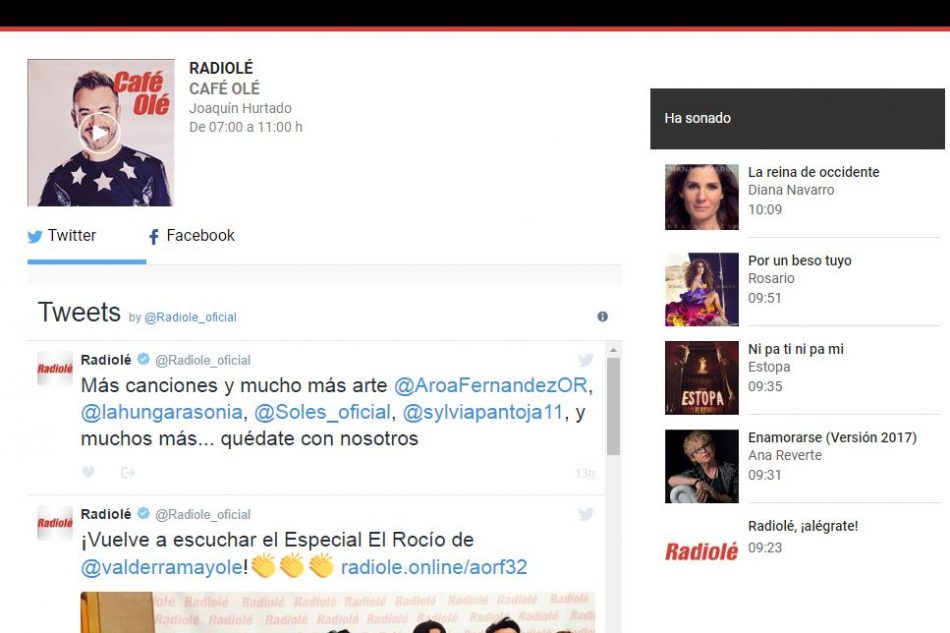Select the Twitter tab
Screen dimensions: 950x633
pos(62,236)
